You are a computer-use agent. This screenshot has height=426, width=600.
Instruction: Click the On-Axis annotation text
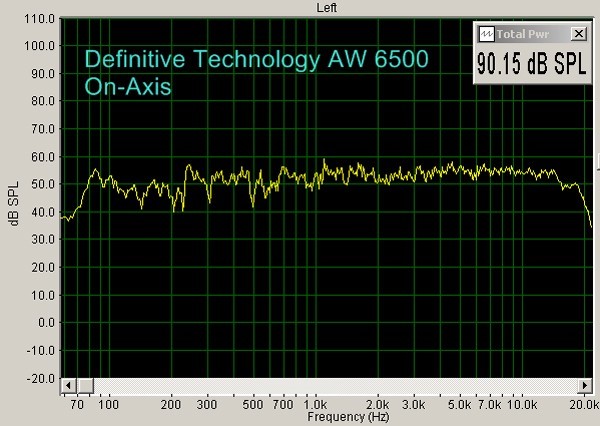click(x=128, y=87)
